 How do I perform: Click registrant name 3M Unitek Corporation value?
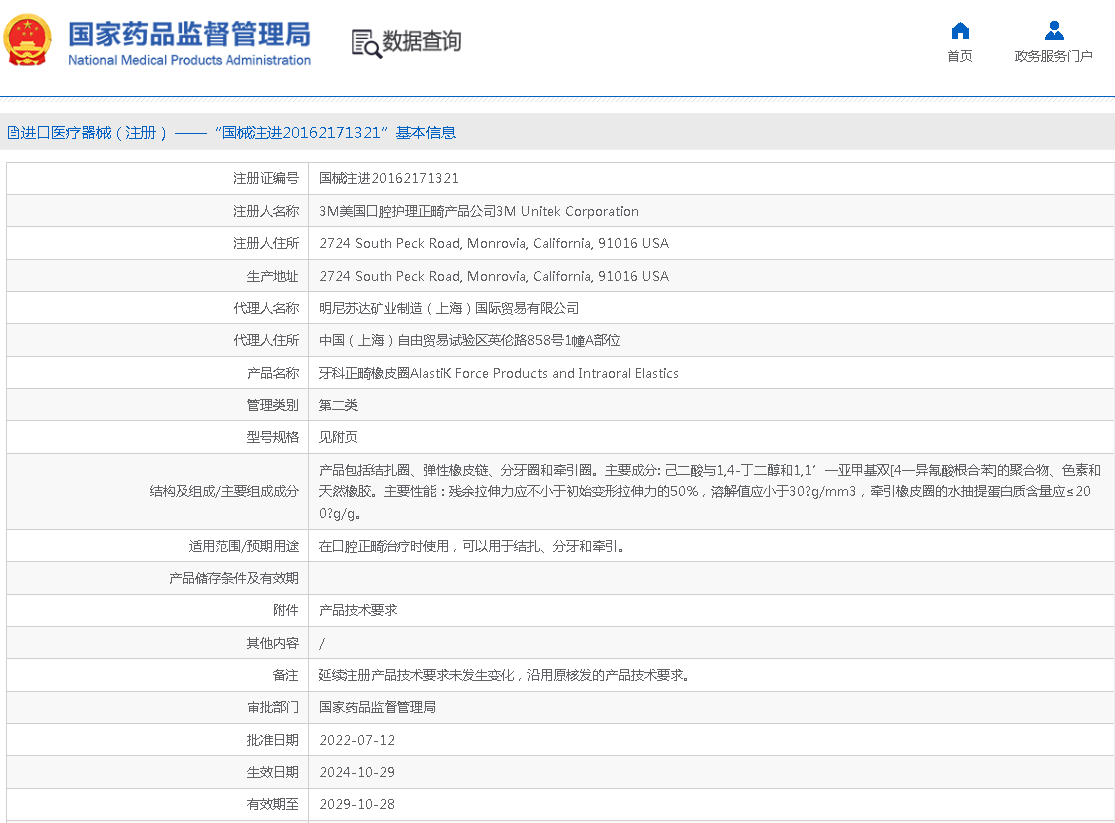479,211
